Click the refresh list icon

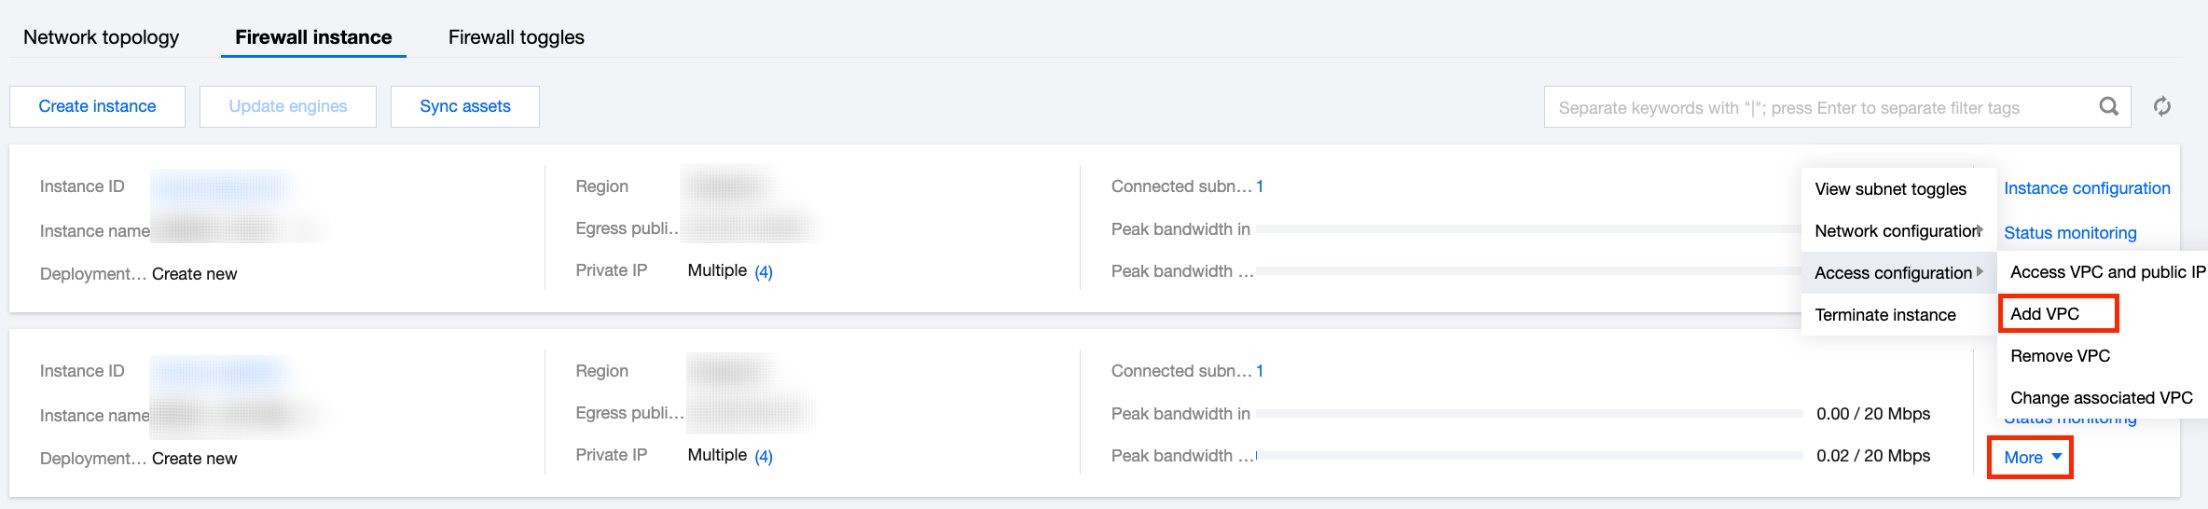[2162, 107]
